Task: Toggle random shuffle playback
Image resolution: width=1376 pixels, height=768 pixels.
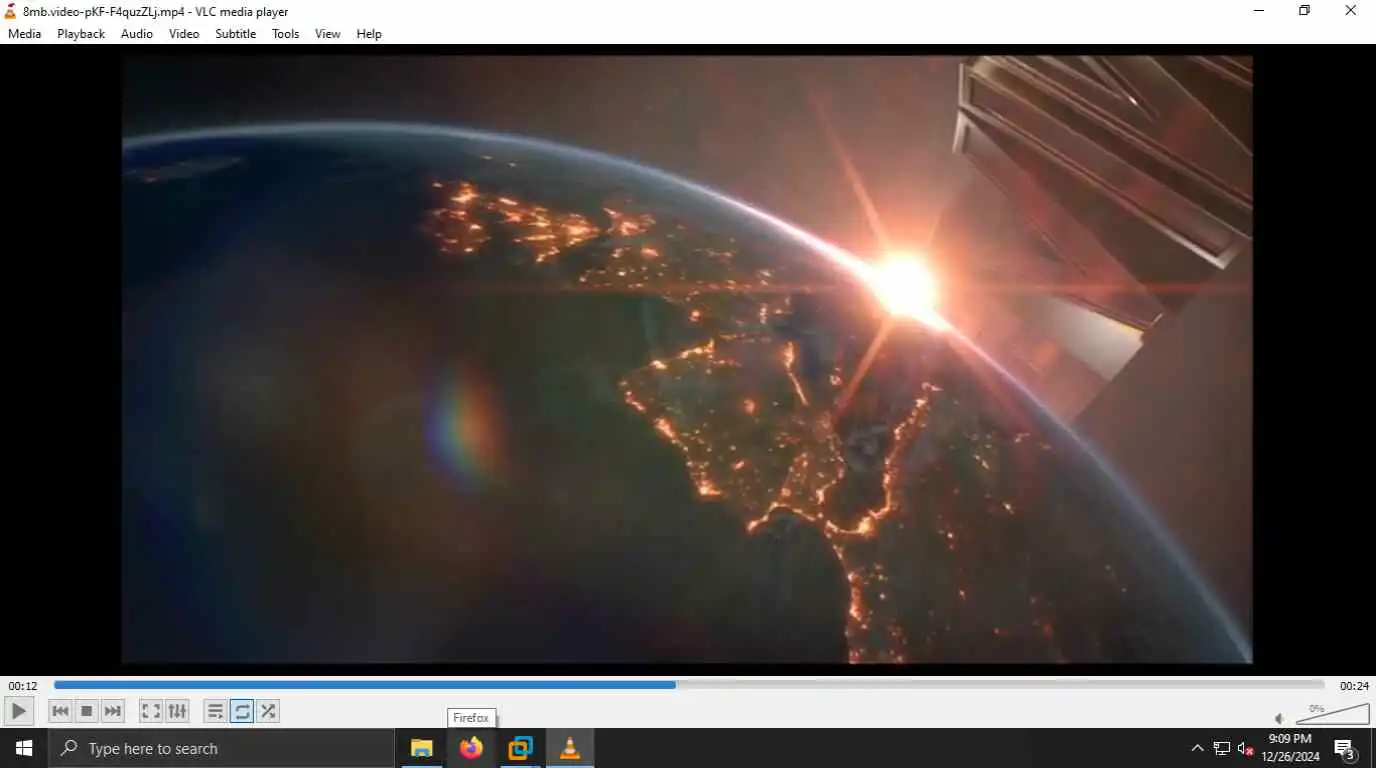Action: point(268,711)
